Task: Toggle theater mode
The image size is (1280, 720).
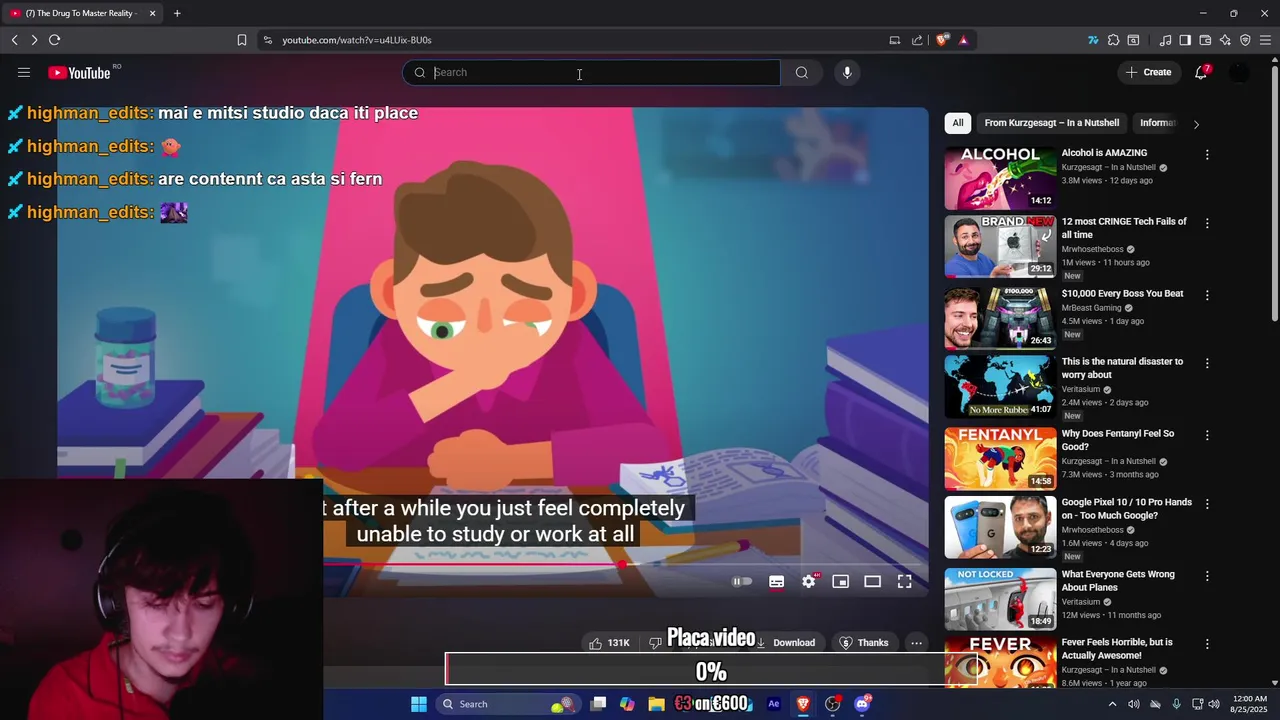Action: pyautogui.click(x=872, y=581)
